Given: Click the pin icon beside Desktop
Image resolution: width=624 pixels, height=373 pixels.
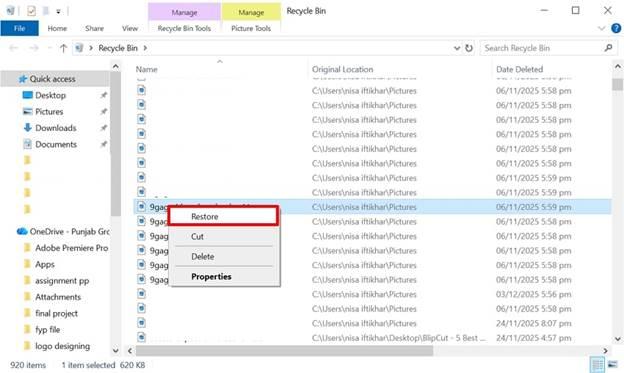Looking at the screenshot, I should coord(103,95).
